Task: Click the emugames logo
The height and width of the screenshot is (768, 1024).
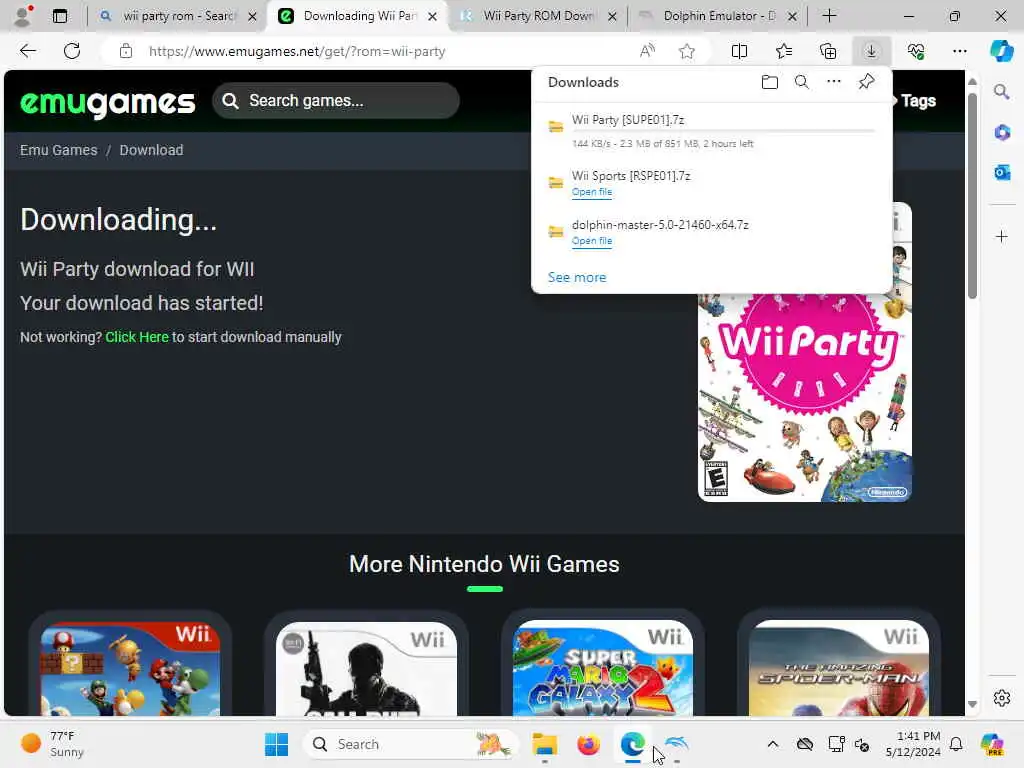Action: point(108,102)
